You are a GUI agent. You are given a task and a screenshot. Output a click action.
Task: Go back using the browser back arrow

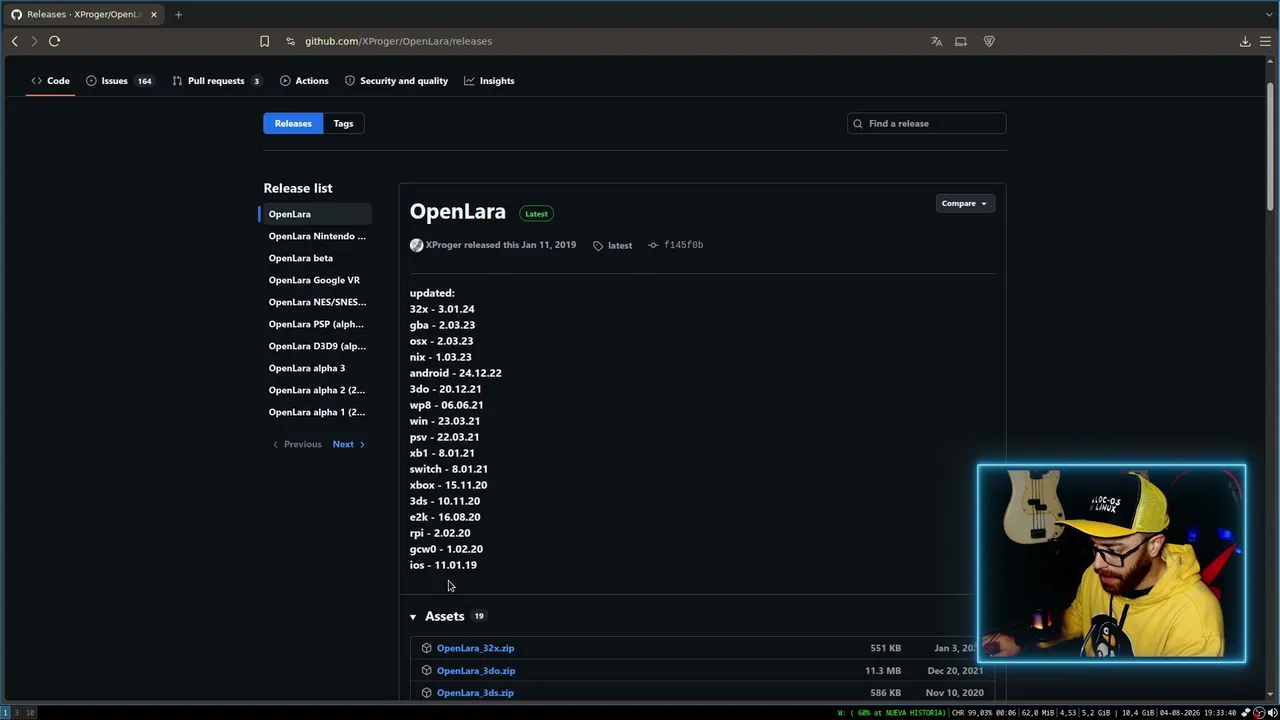[14, 41]
